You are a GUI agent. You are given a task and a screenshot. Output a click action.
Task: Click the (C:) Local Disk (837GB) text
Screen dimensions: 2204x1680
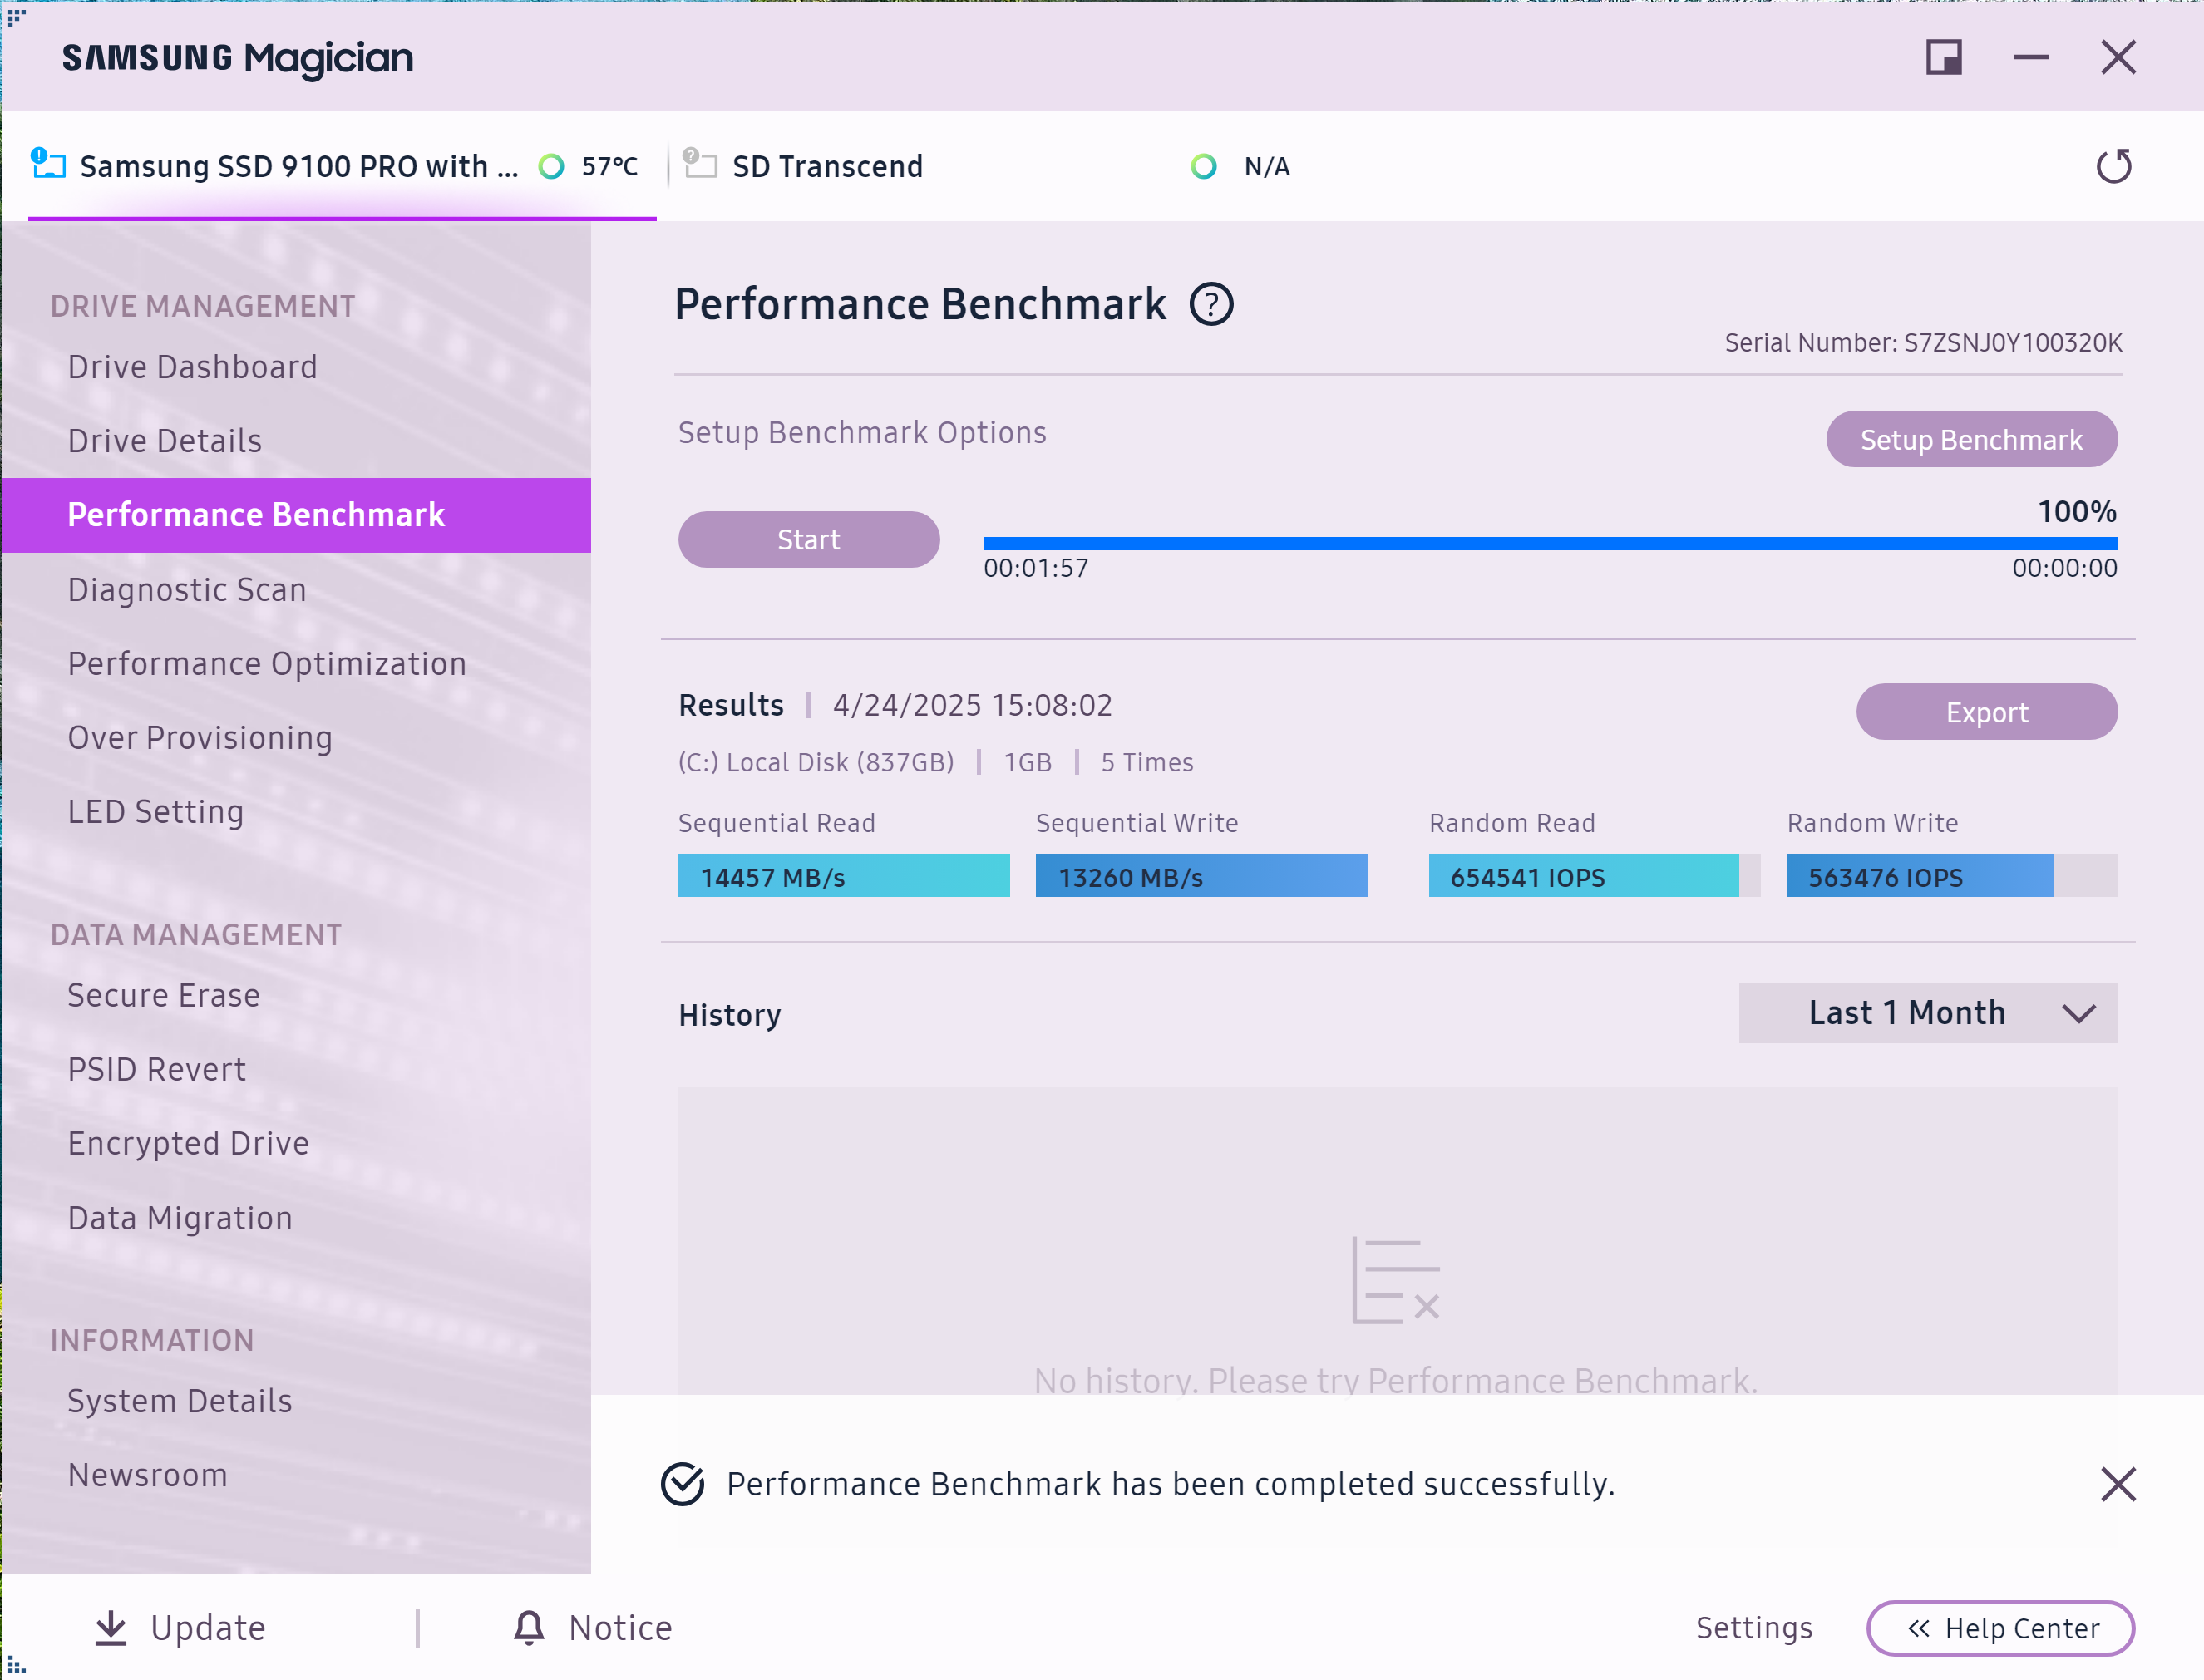click(x=816, y=763)
